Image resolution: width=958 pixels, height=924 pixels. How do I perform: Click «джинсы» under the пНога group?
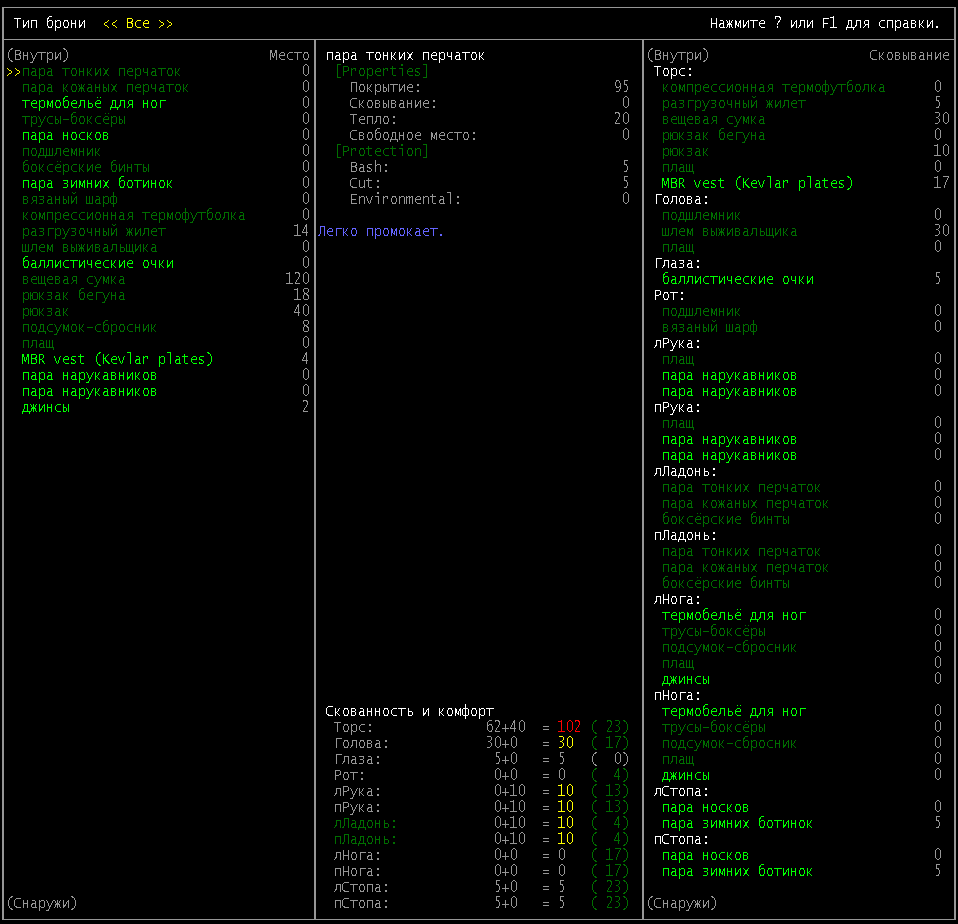(x=686, y=775)
